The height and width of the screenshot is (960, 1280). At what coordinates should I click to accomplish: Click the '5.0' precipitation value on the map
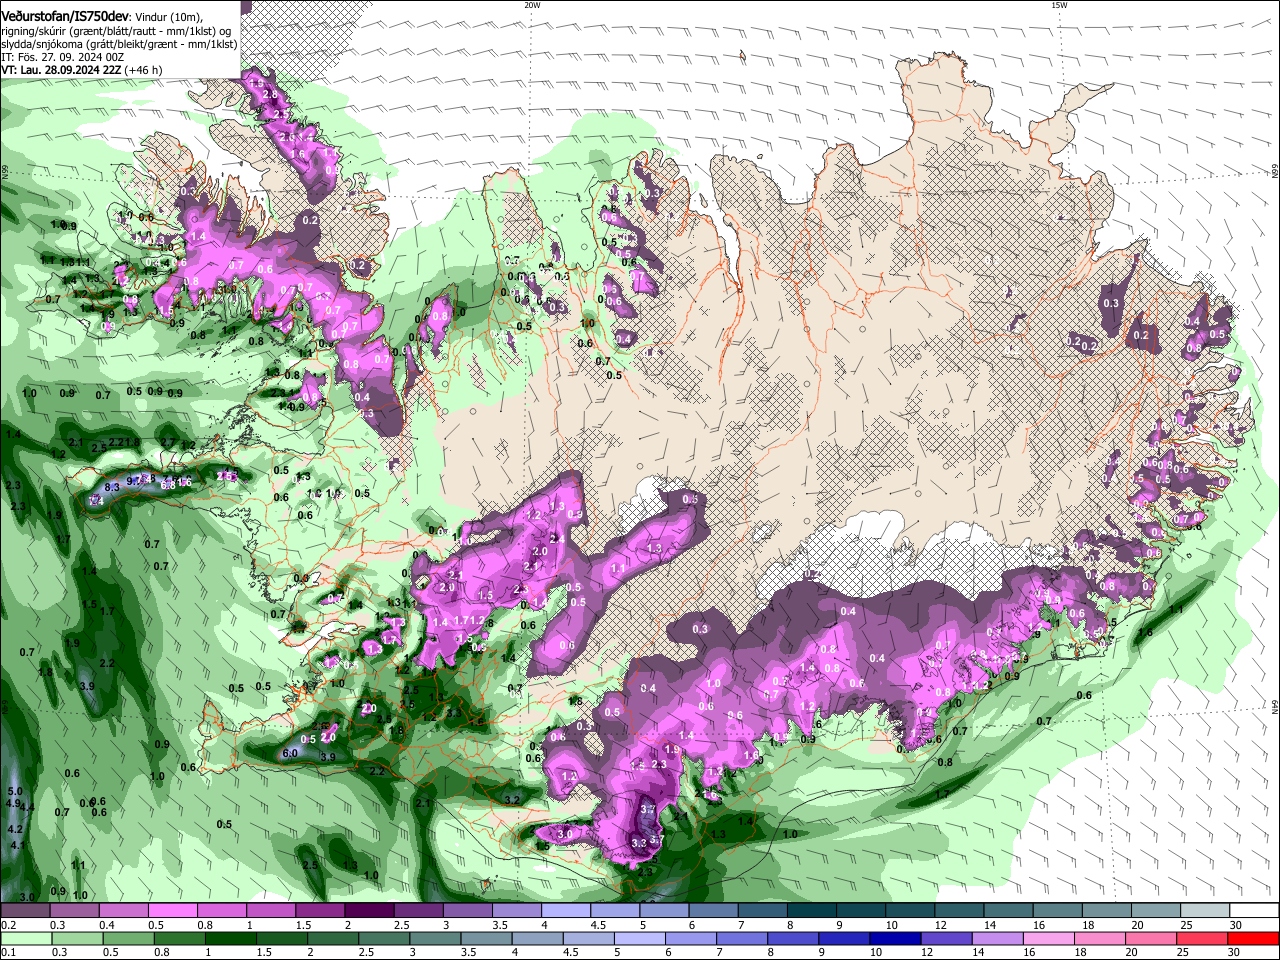pos(14,791)
